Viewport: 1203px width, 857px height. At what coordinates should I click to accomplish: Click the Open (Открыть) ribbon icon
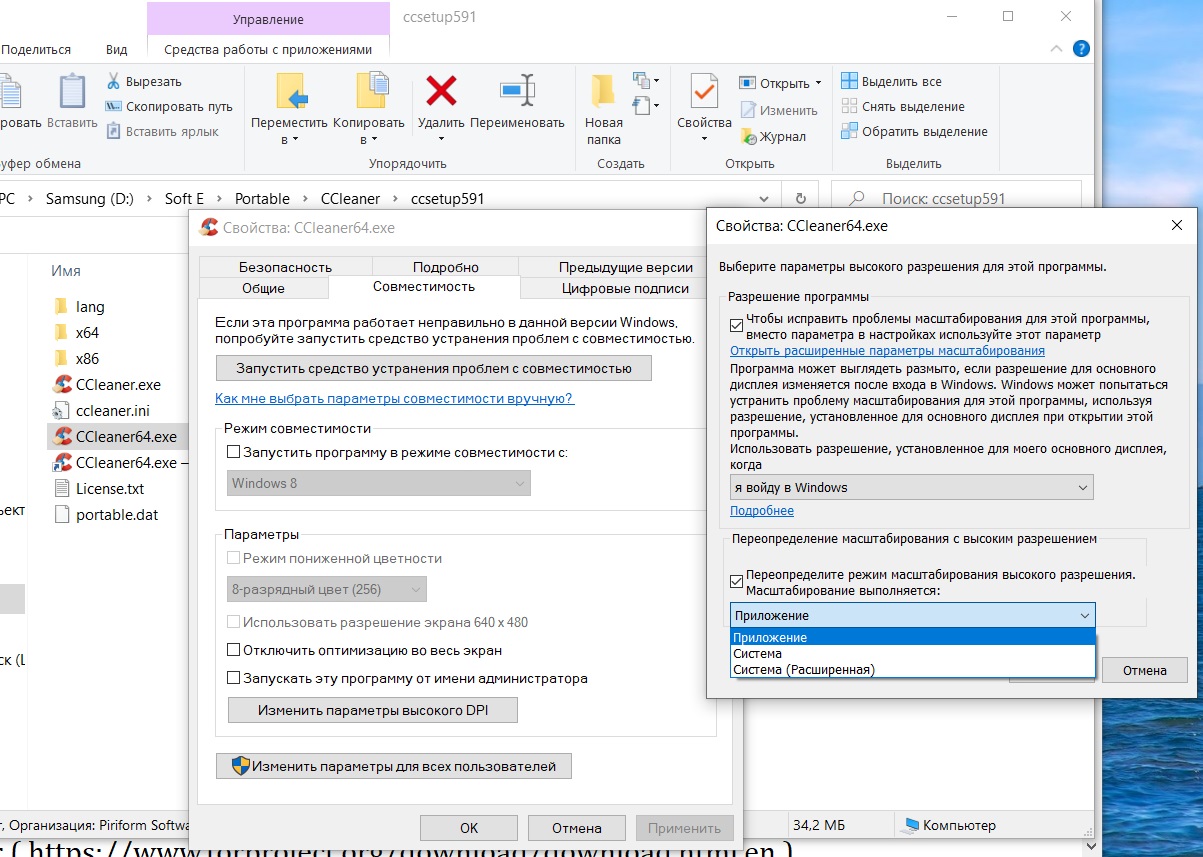[x=748, y=83]
